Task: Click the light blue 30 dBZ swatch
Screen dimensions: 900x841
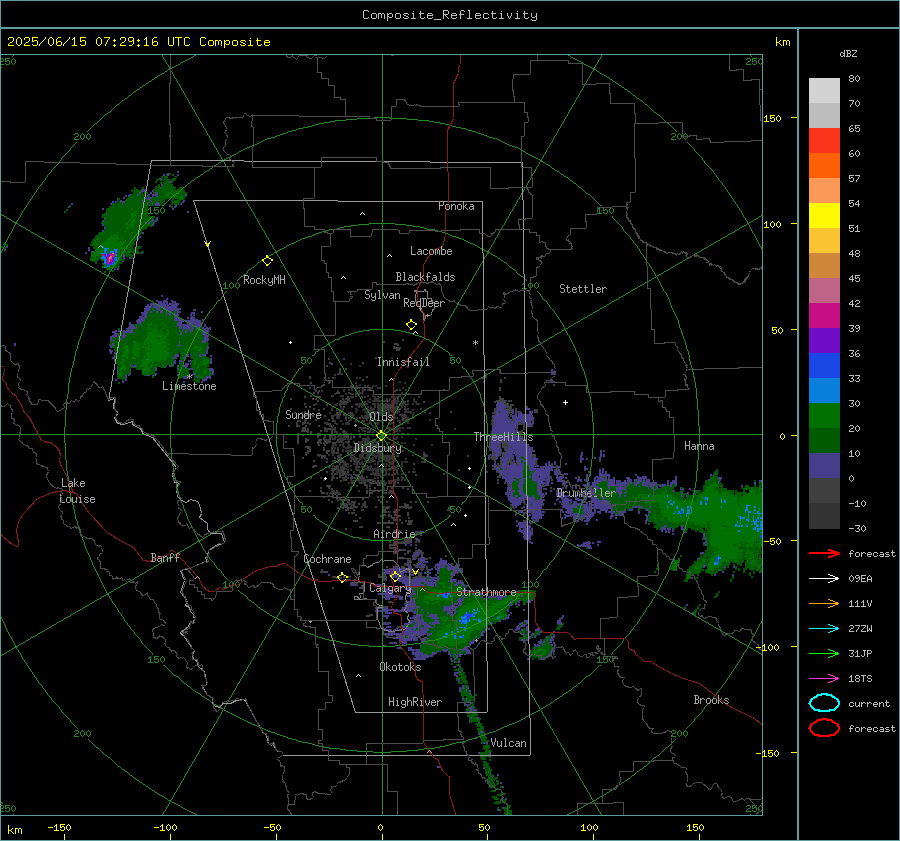Action: coord(824,390)
